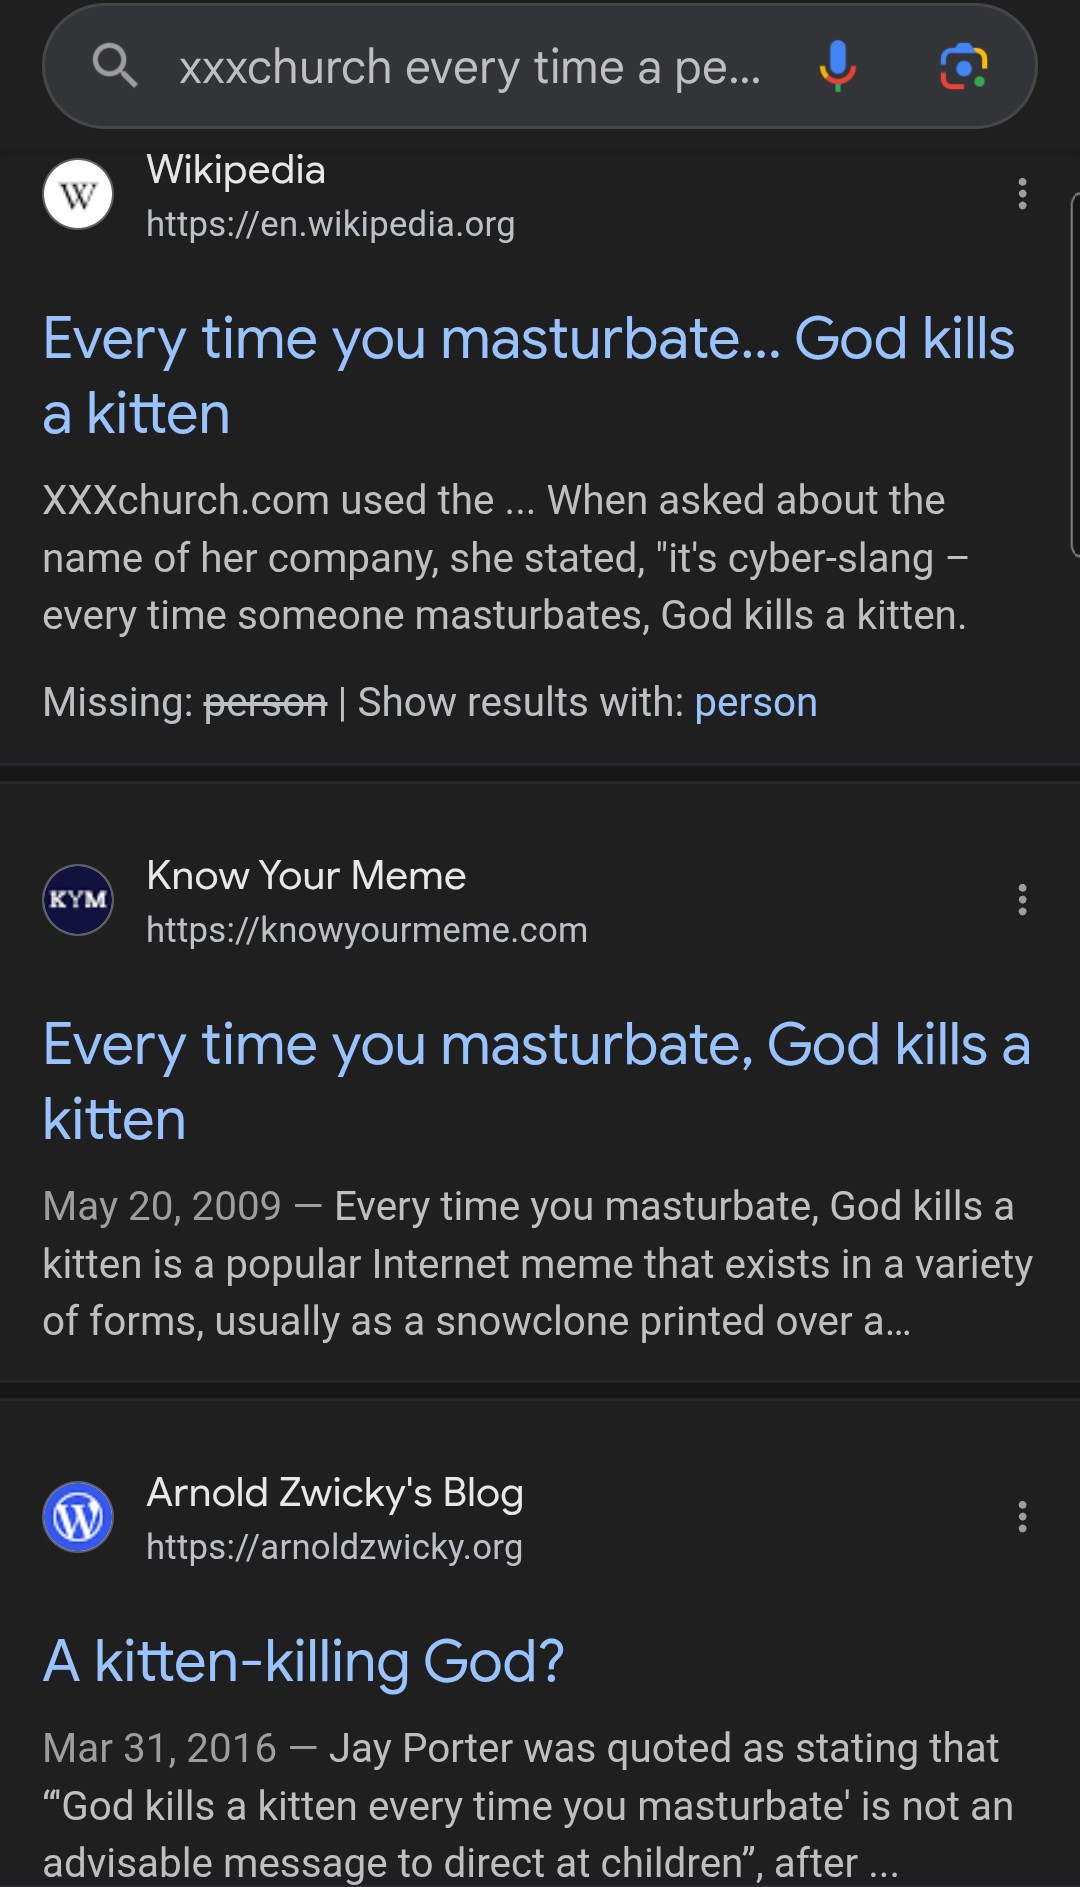Show results including the word person
This screenshot has width=1080, height=1887.
pyautogui.click(x=756, y=703)
